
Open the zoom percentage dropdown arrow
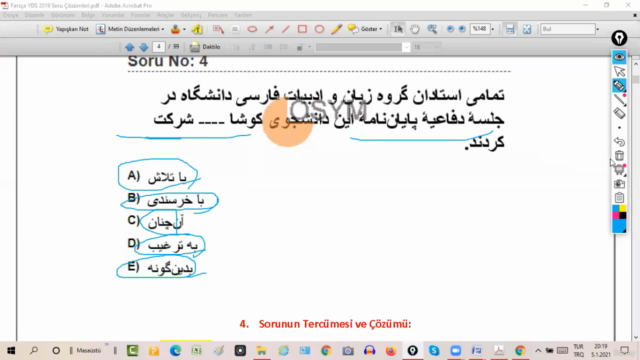point(493,29)
